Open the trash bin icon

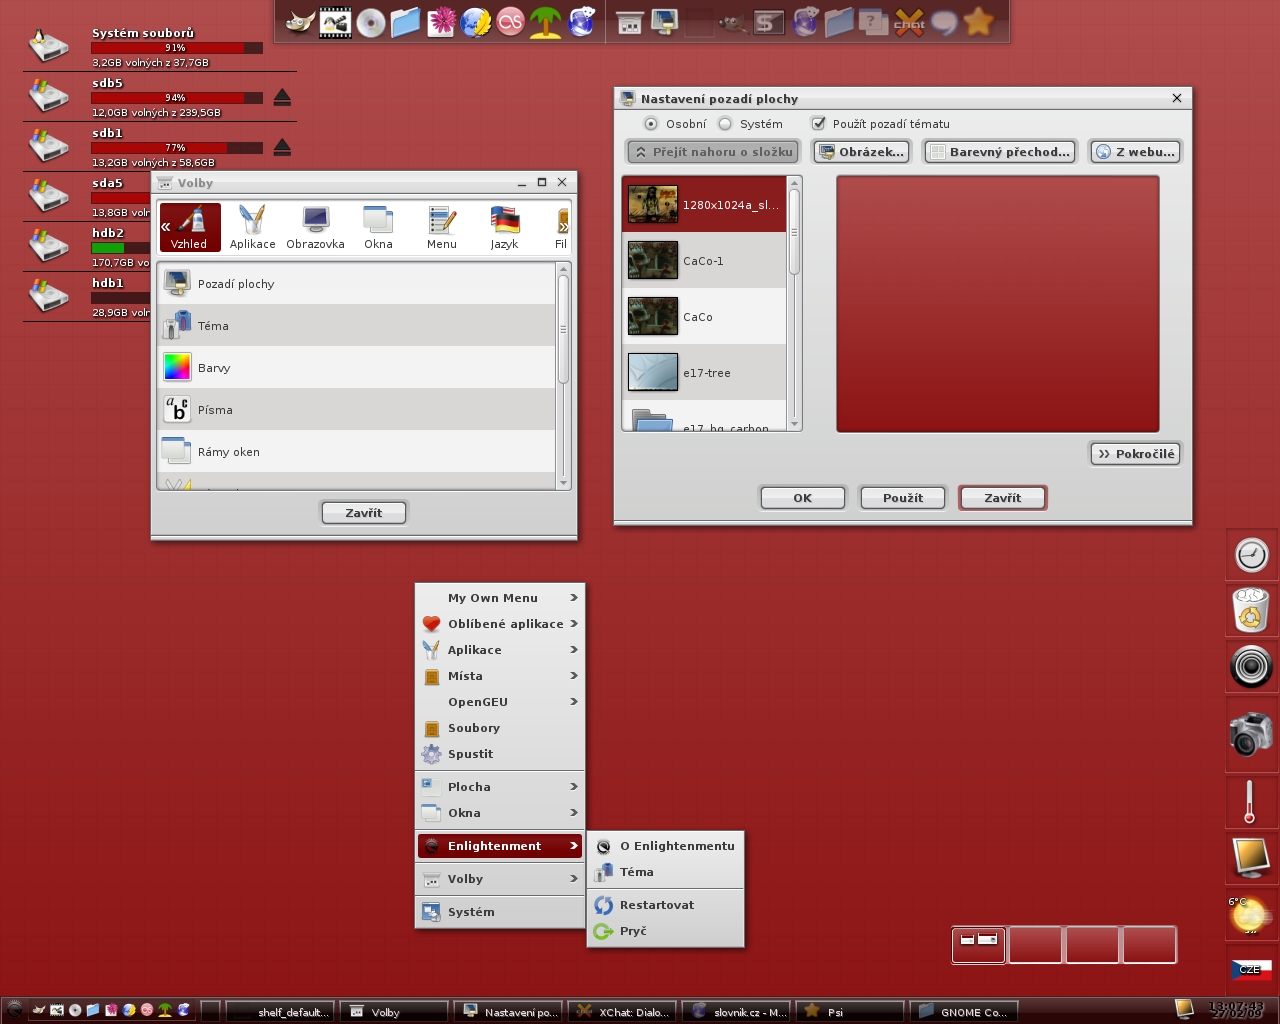pos(1251,610)
